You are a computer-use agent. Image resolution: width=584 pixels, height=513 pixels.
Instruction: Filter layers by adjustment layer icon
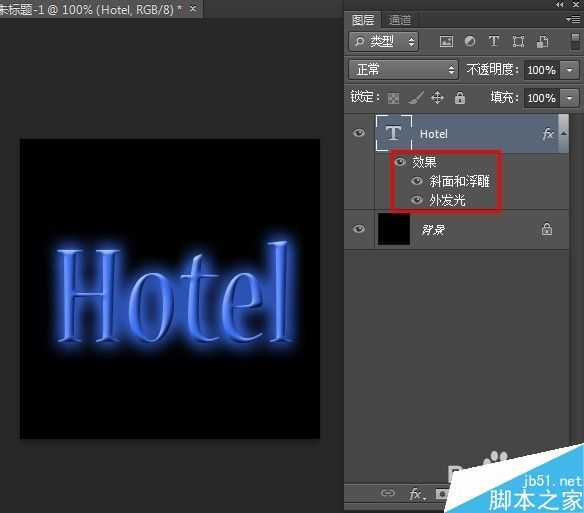tap(470, 41)
